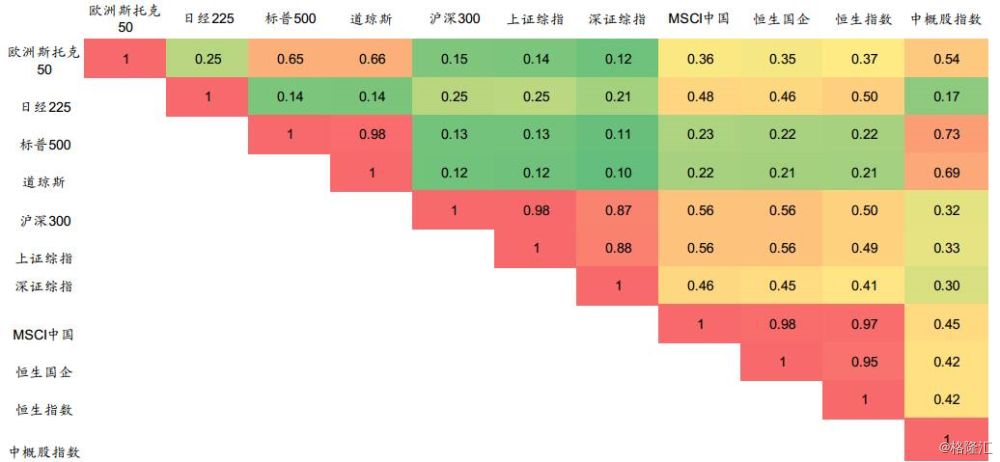Select the 0.65 heatmap cell
The width and height of the screenshot is (1000, 462).
click(289, 59)
